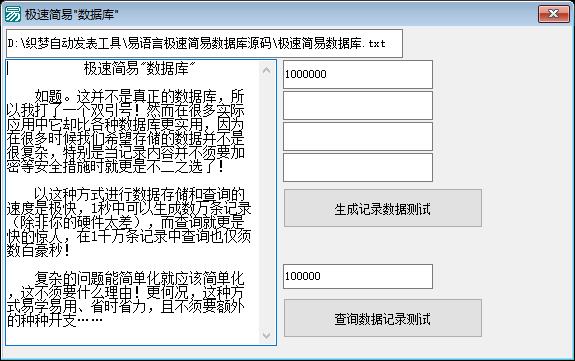The image size is (575, 361).
Task: Click the scroll down arrow of description box
Action: pyautogui.click(x=267, y=335)
